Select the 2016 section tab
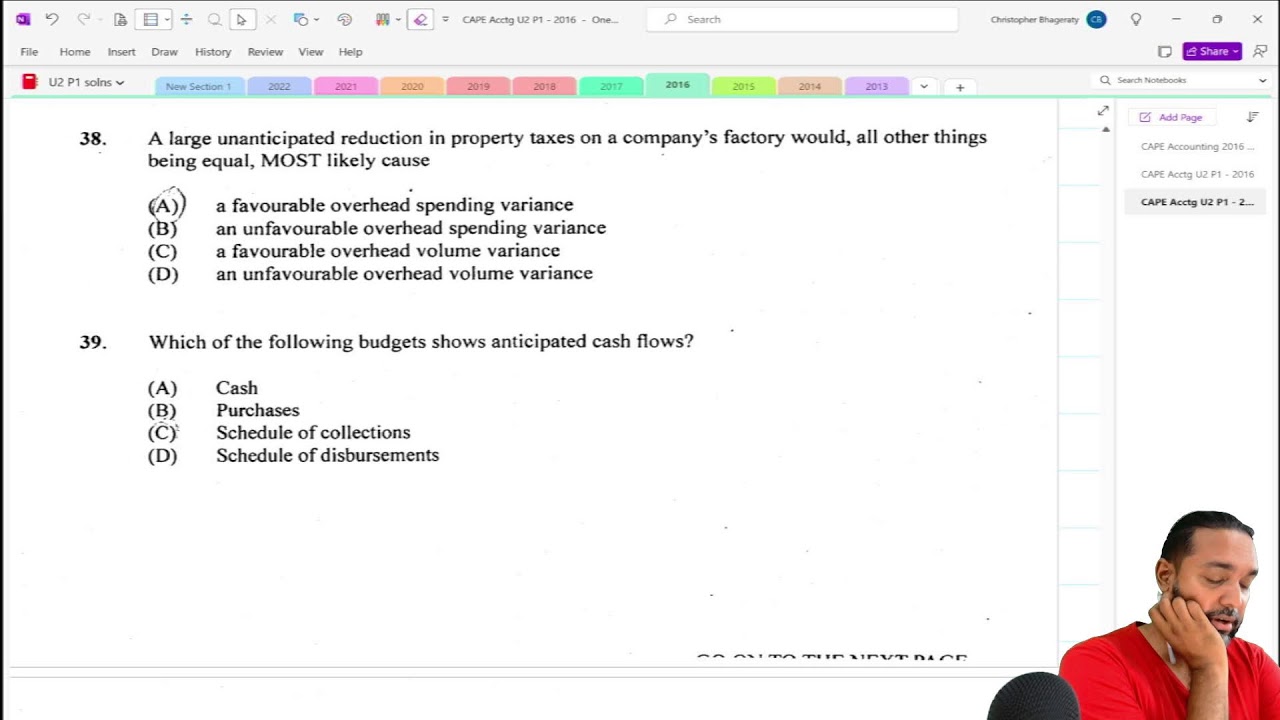 677,85
